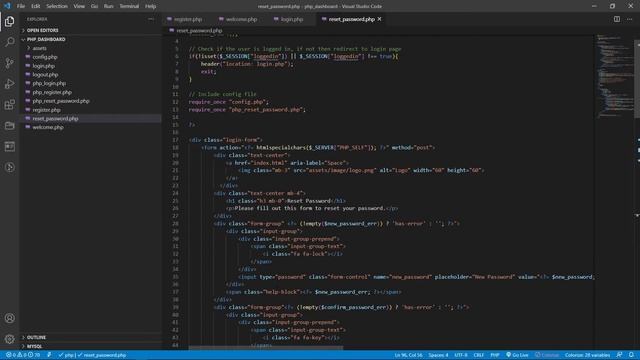Image resolution: width=640 pixels, height=360 pixels.
Task: Click Spaces: 4 indentation setting
Action: pyautogui.click(x=438, y=355)
